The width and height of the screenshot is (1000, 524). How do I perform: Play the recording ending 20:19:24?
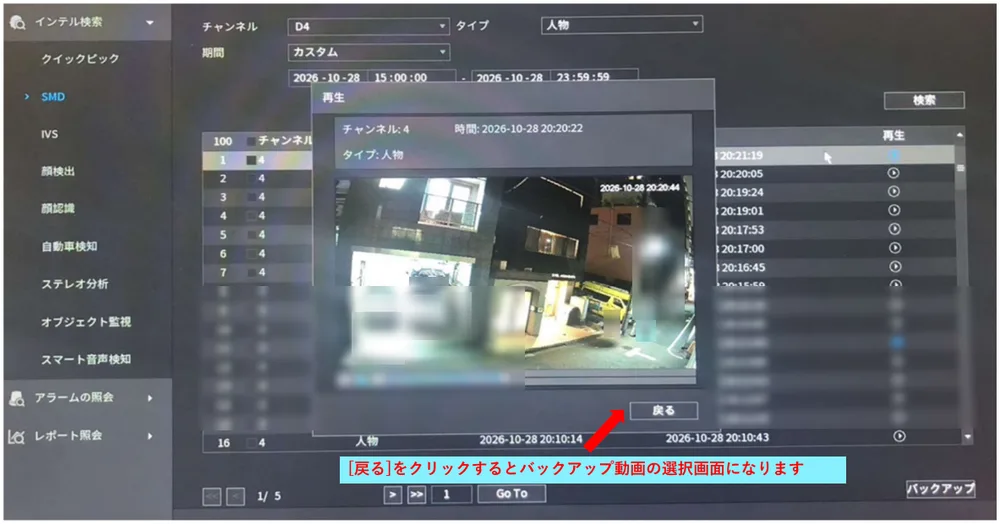[894, 191]
